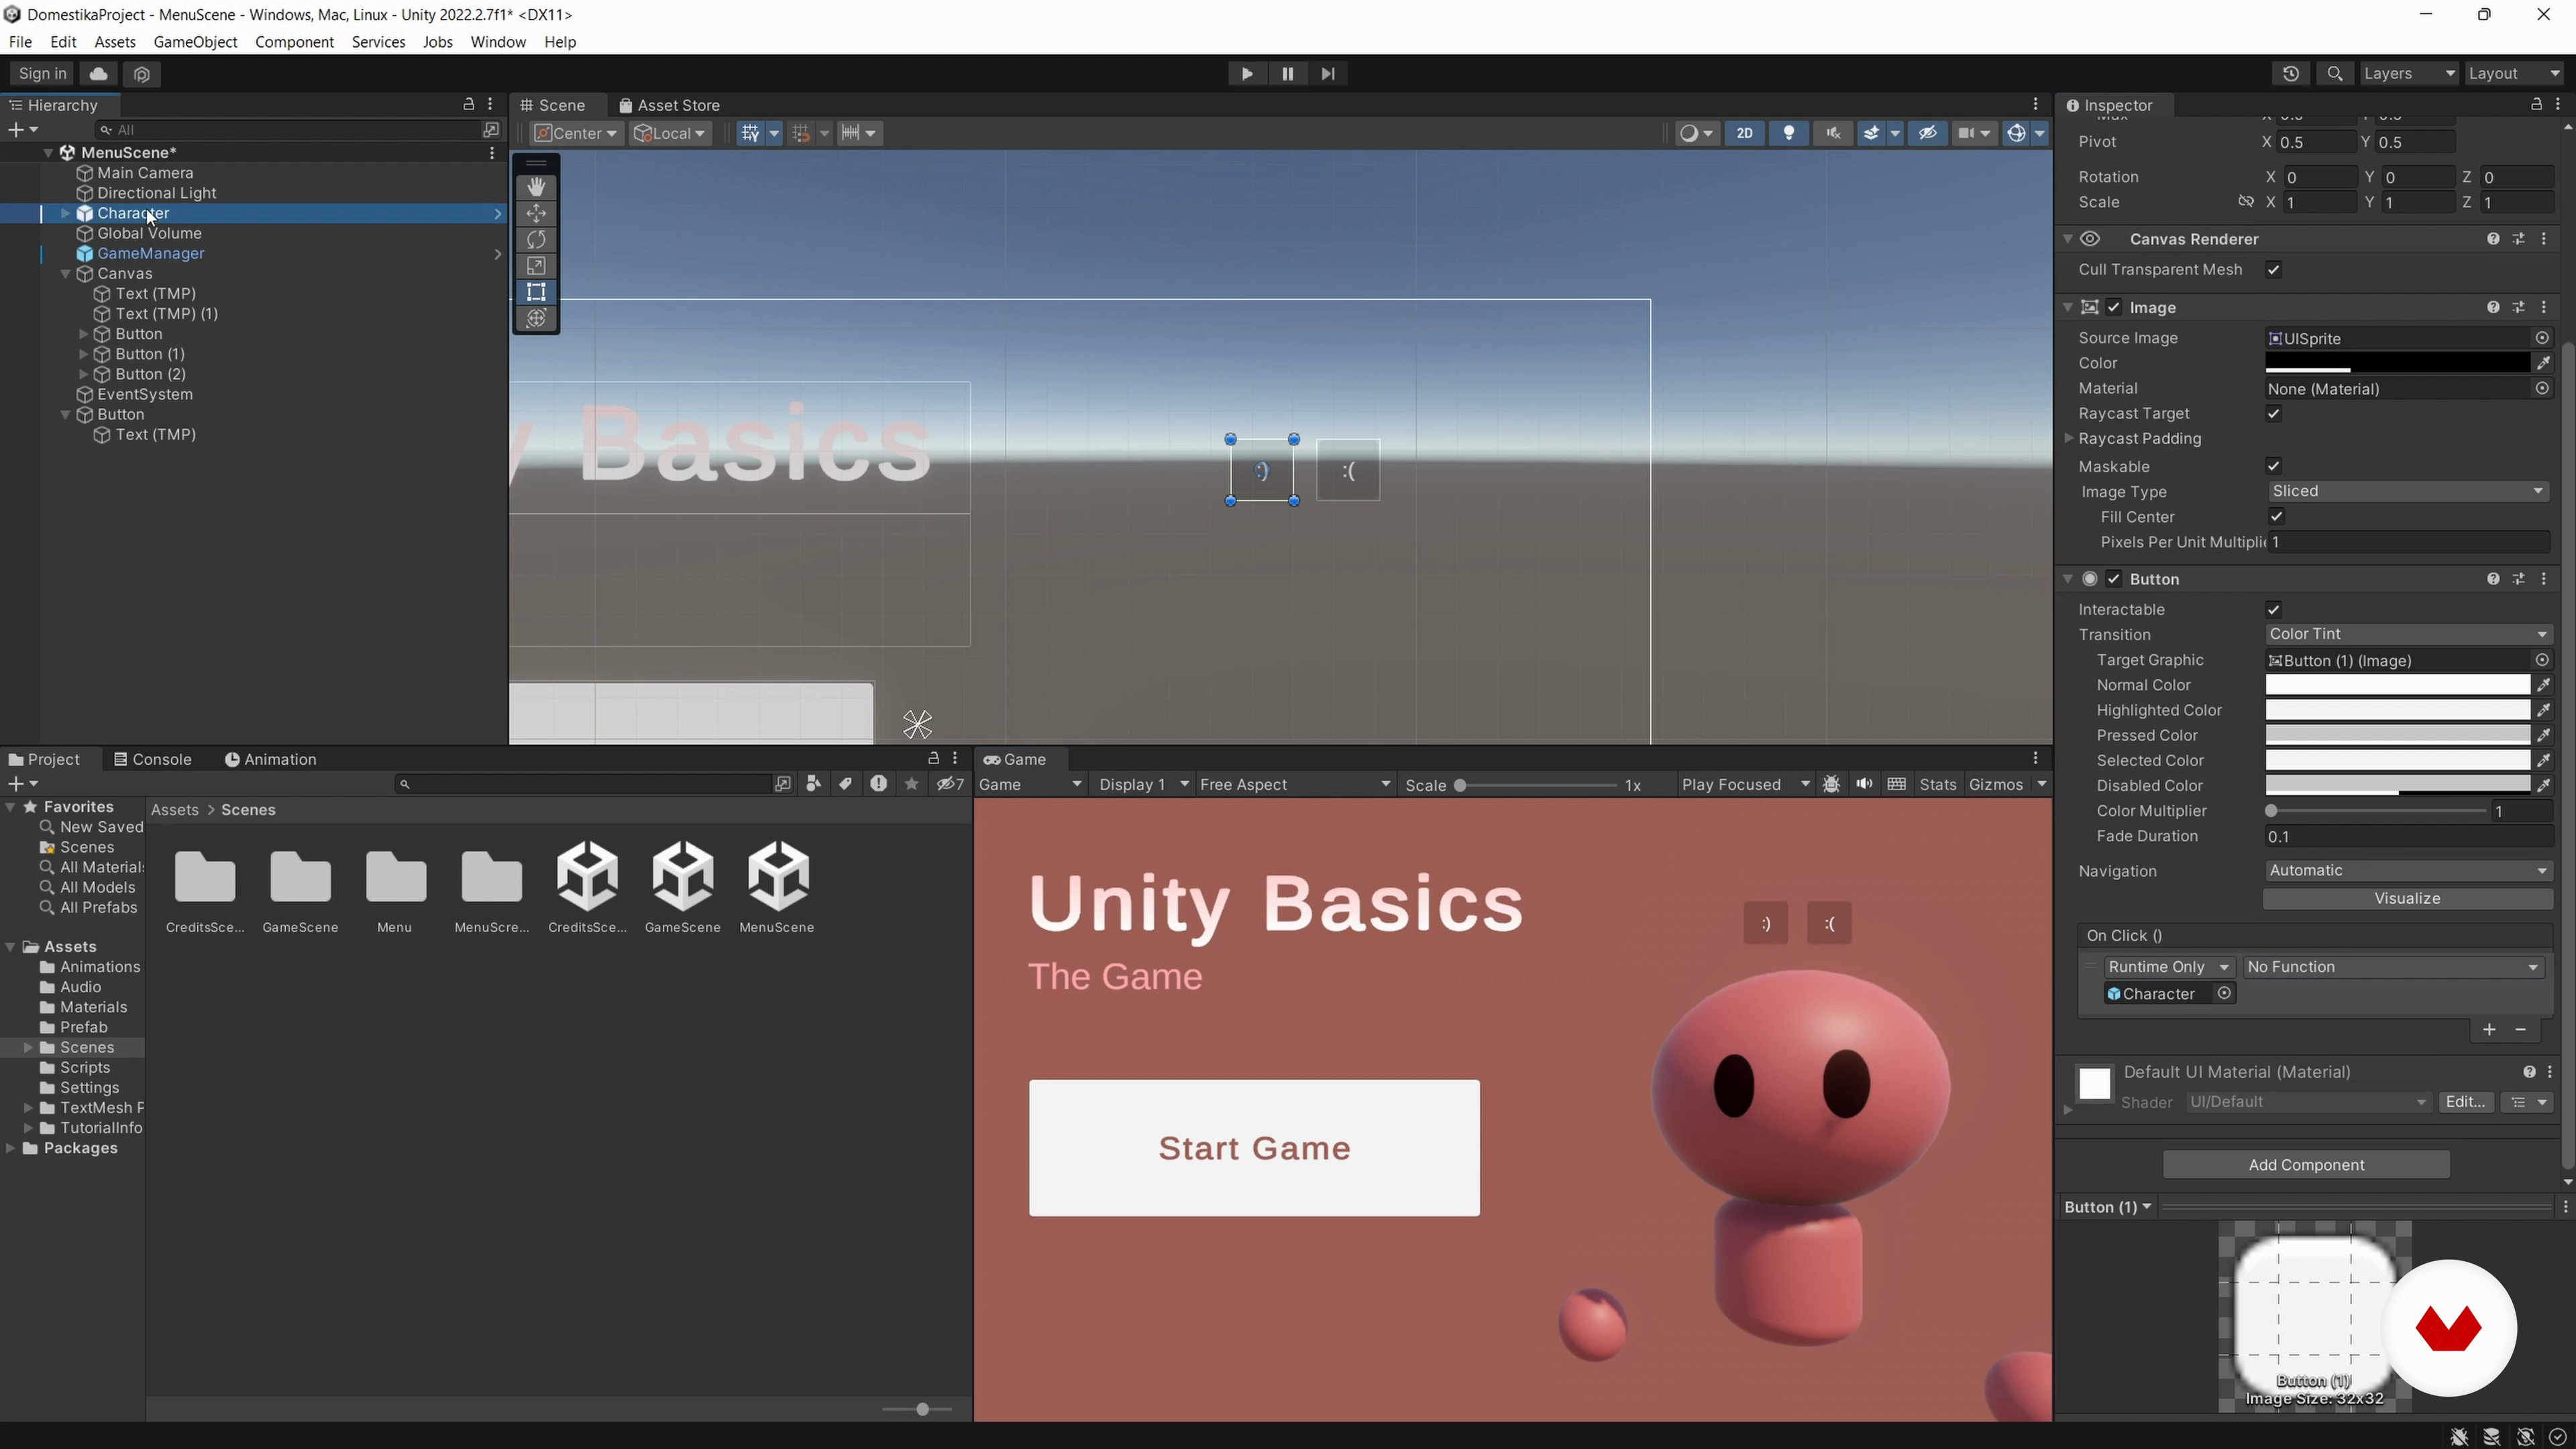Image resolution: width=2576 pixels, height=1449 pixels.
Task: Open Help for the Button component
Action: click(2493, 579)
